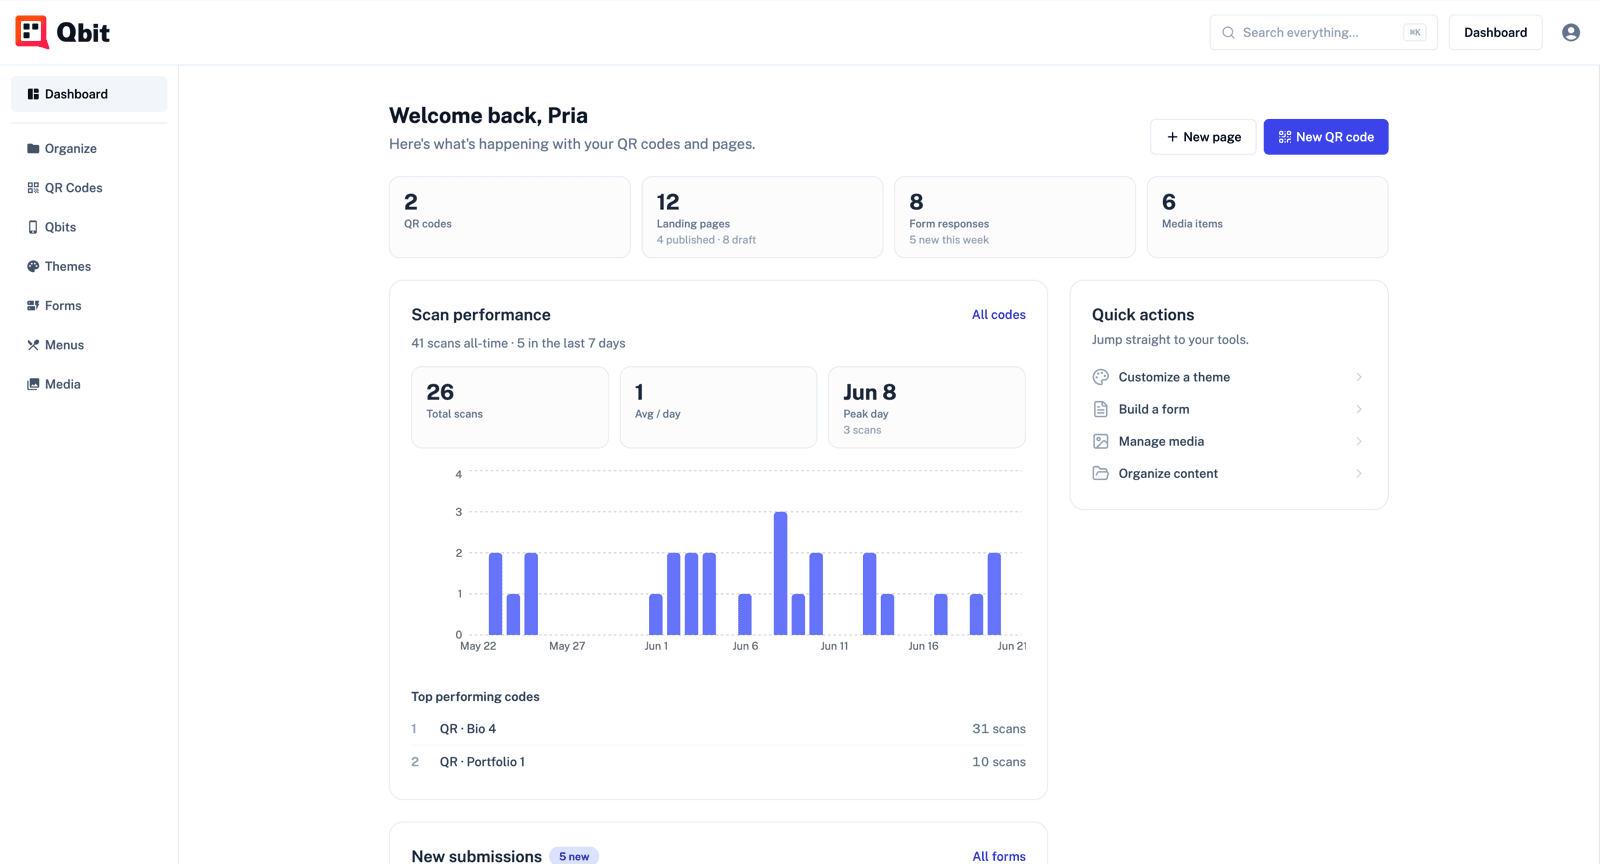The width and height of the screenshot is (1600, 864).
Task: Click the Organize folder icon
Action: pyautogui.click(x=33, y=148)
